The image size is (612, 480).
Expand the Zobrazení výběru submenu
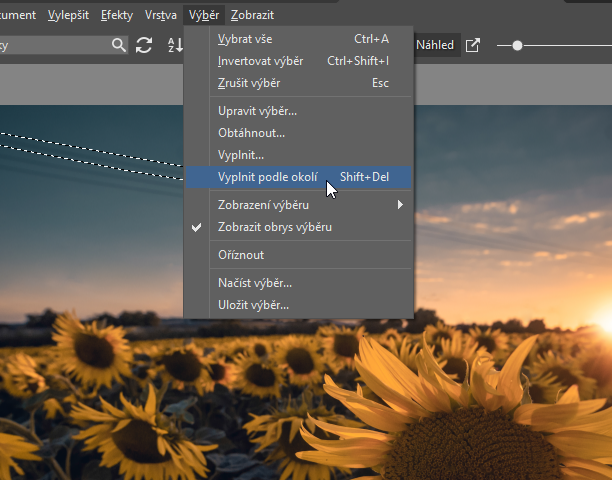(299, 205)
